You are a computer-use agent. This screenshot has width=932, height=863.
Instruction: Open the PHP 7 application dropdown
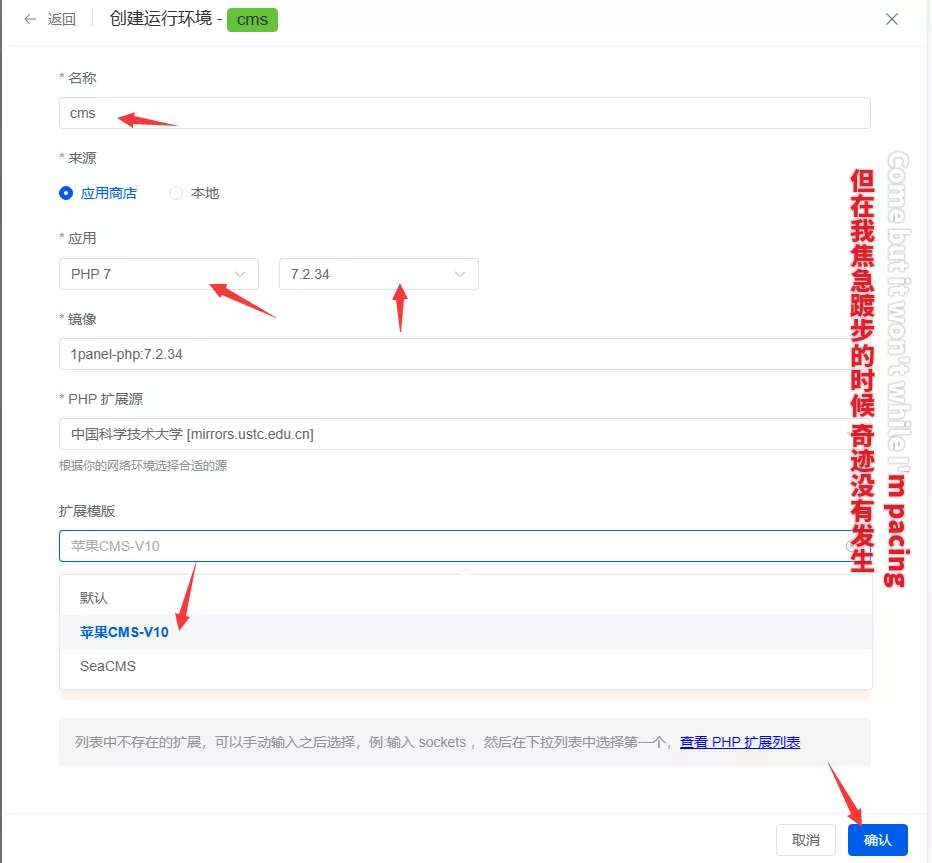158,274
